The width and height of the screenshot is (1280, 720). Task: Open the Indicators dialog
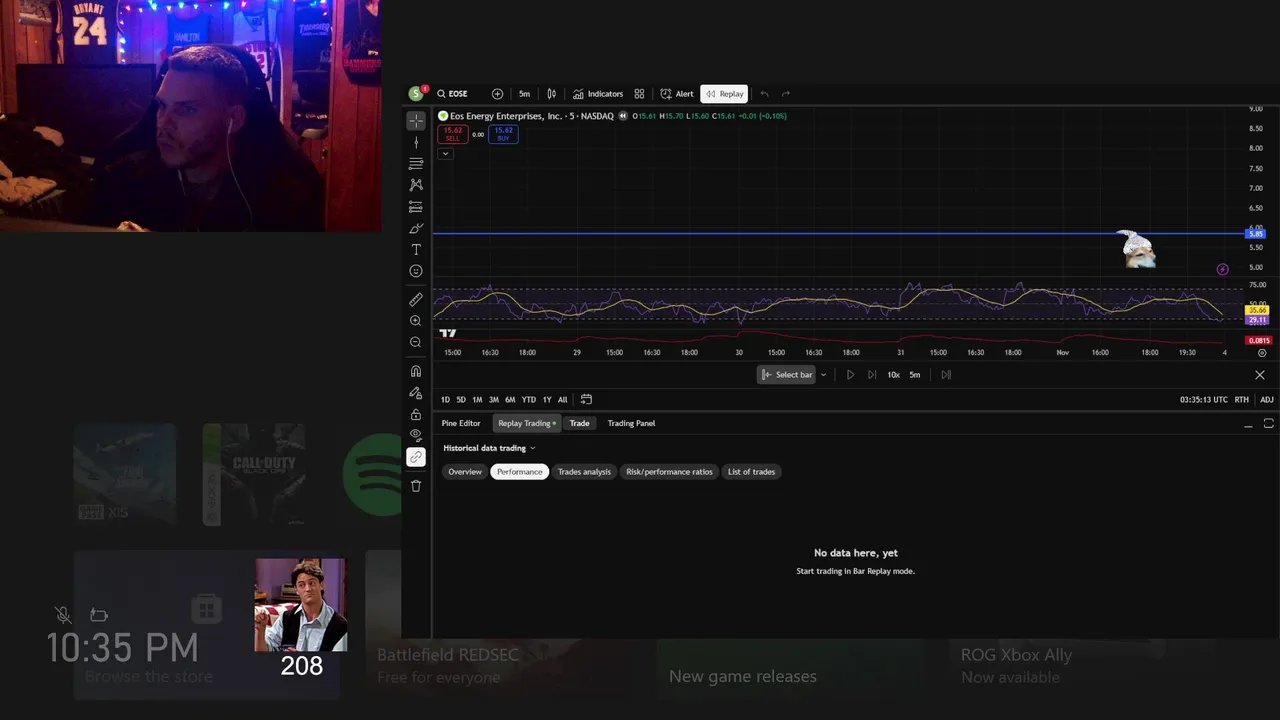(x=598, y=94)
